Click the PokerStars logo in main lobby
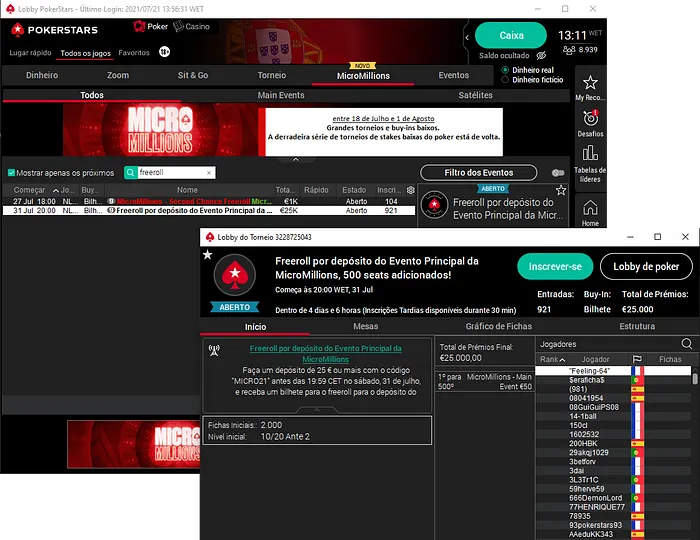The image size is (700, 540). tap(54, 30)
